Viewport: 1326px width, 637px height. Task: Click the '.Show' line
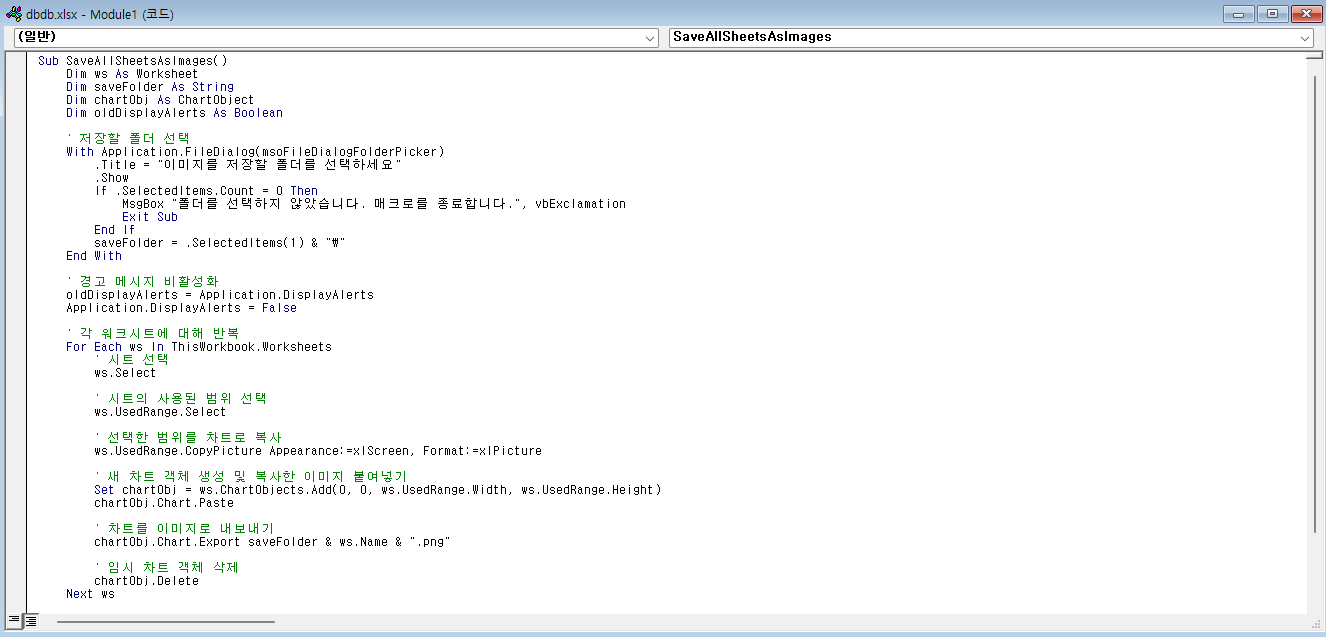112,178
